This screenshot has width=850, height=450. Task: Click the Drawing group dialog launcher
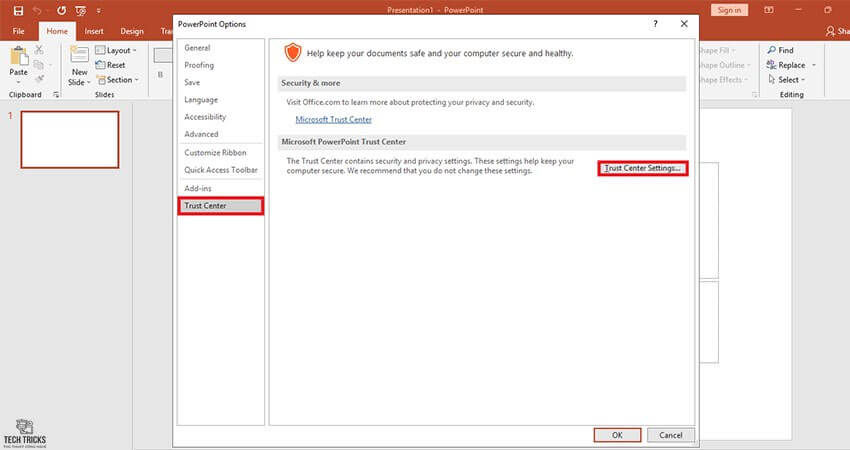tap(754, 95)
